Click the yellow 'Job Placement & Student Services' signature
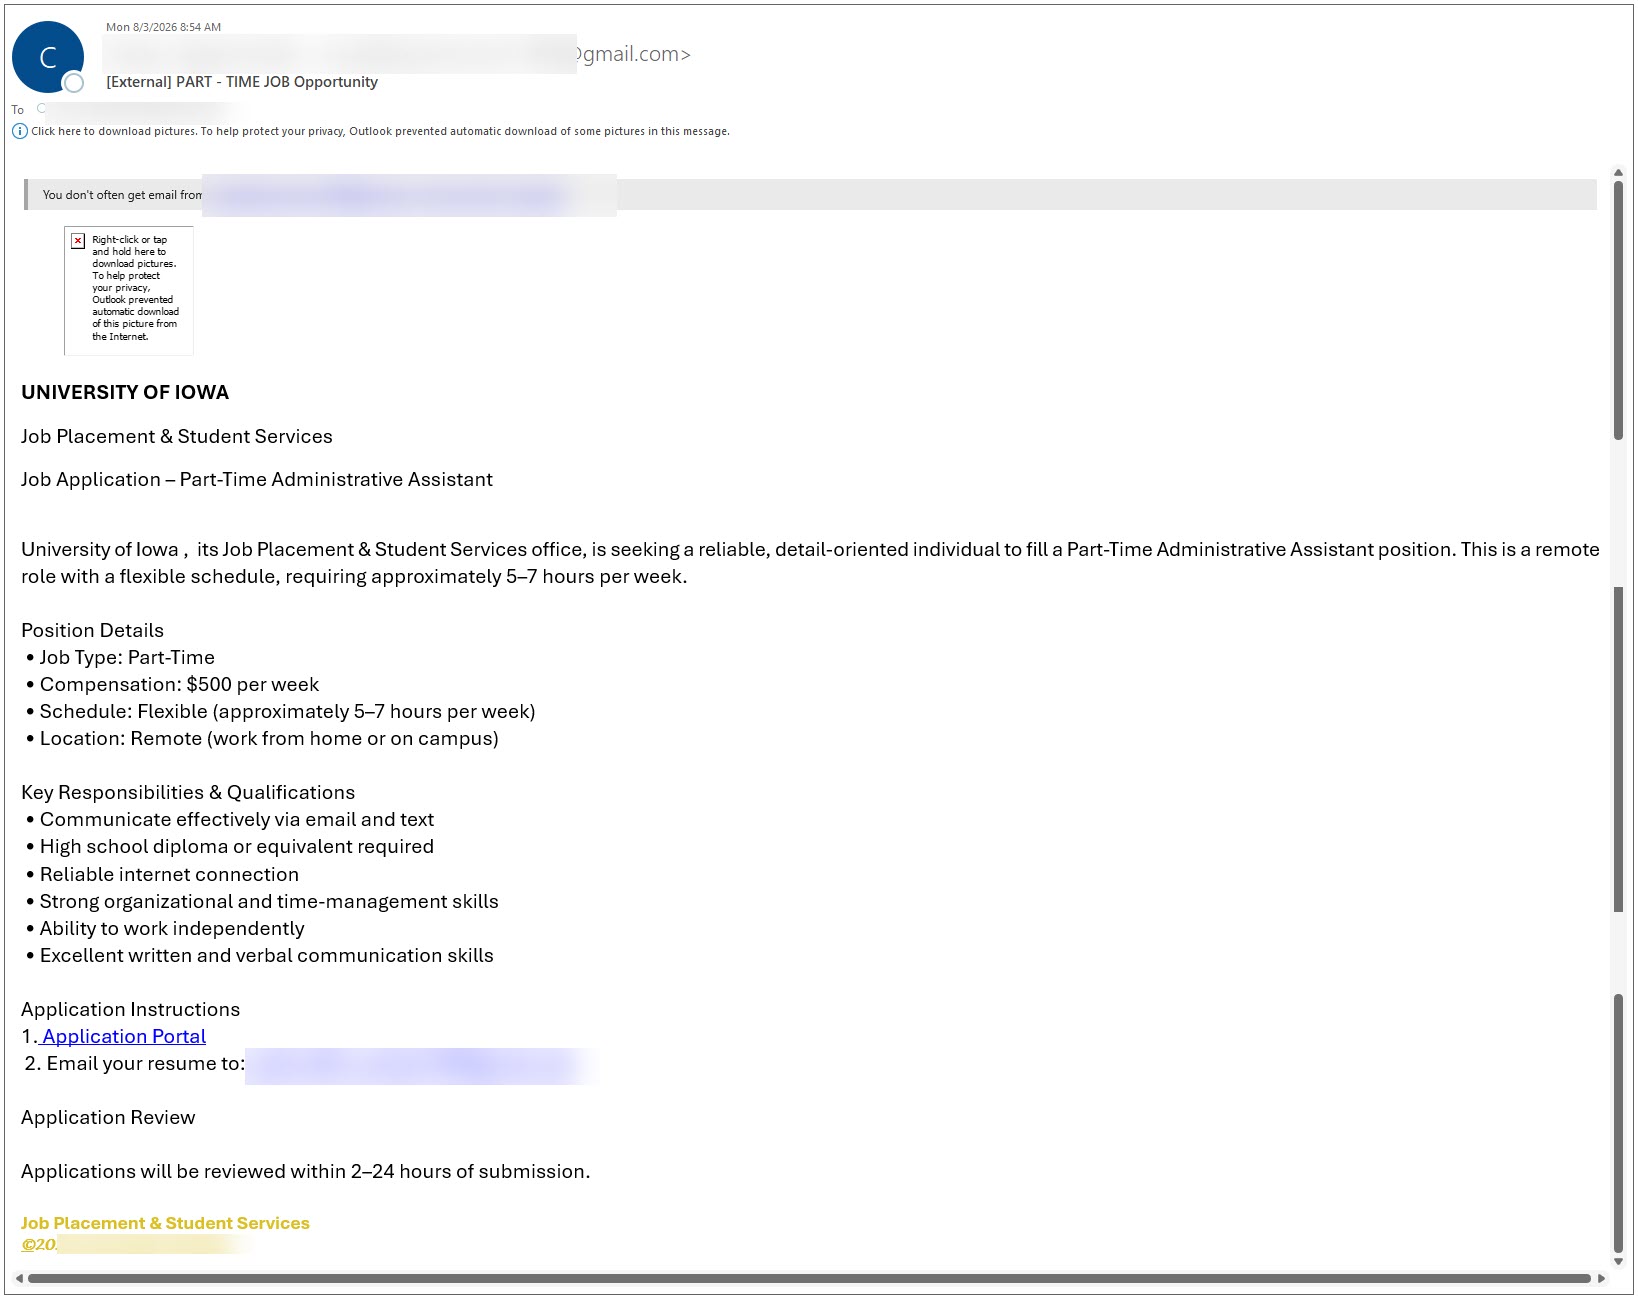Screen dimensions: 1638x1299 click(x=165, y=1223)
